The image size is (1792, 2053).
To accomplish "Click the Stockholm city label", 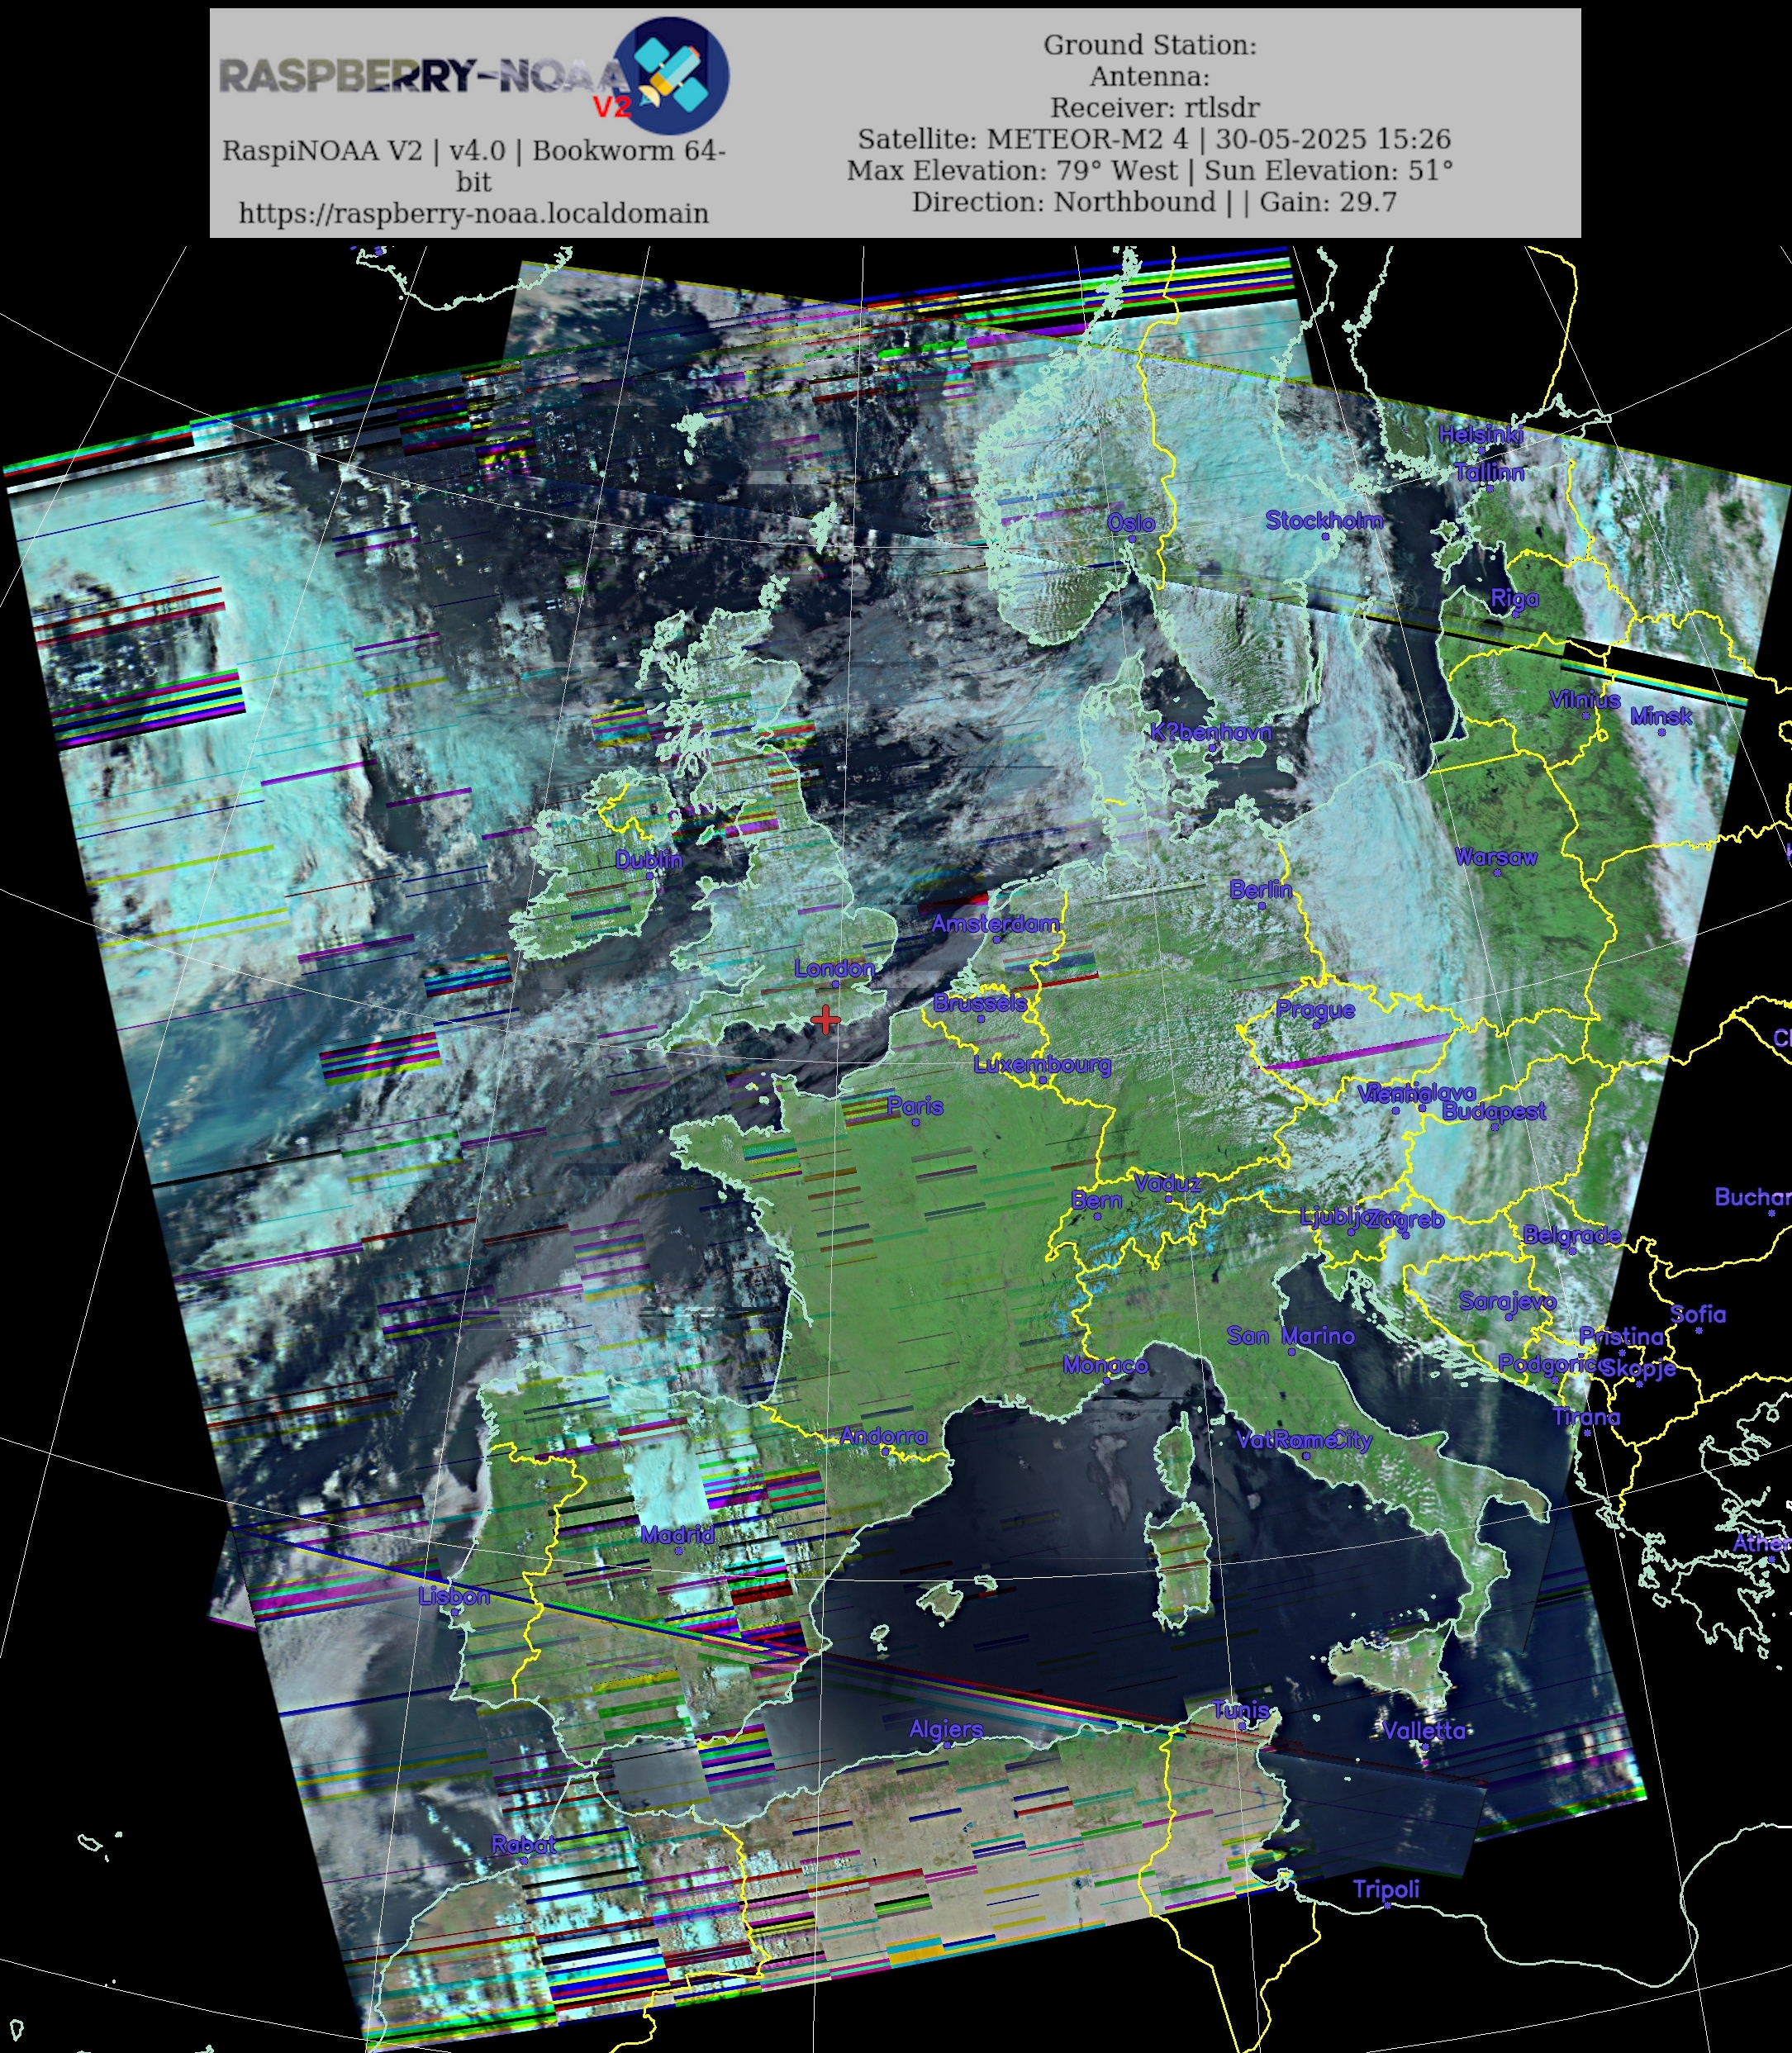I will point(1324,520).
